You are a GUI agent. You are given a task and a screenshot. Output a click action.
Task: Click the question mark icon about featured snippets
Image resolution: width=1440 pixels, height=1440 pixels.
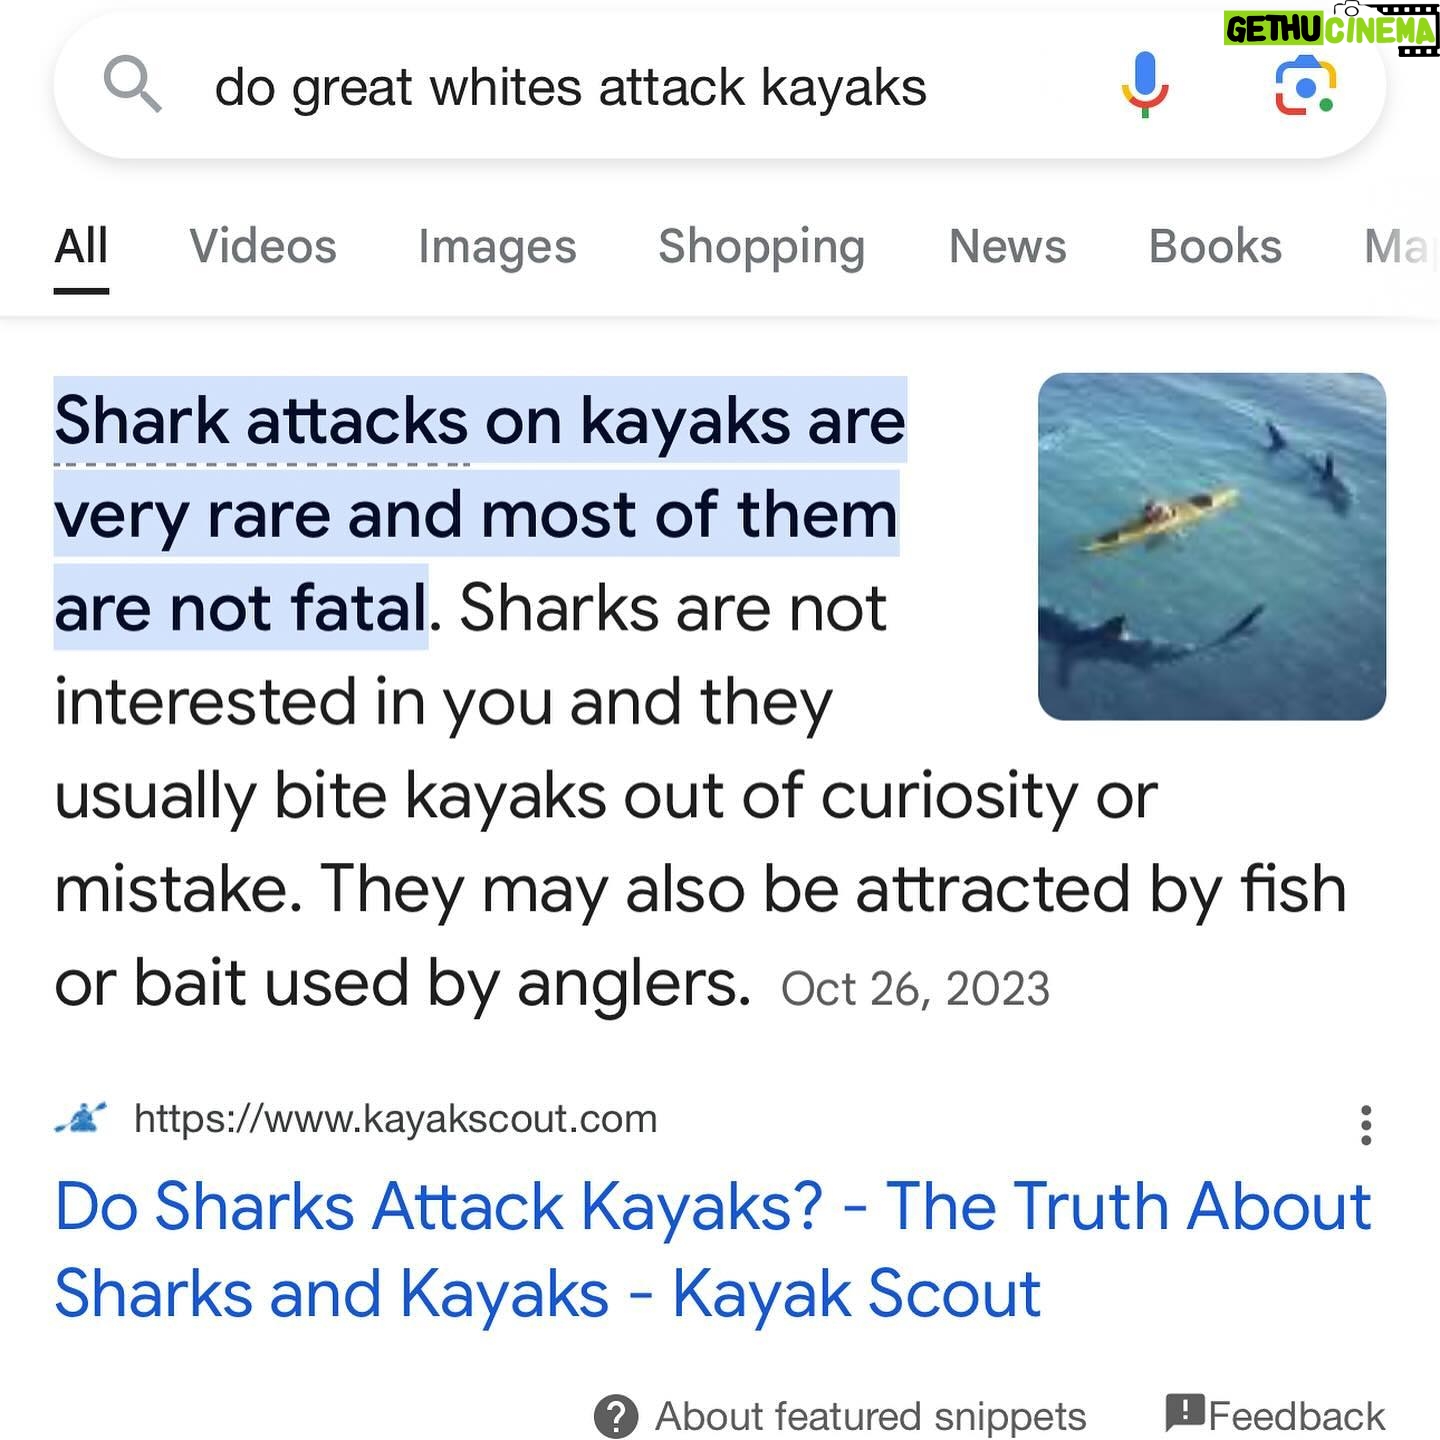[616, 1416]
